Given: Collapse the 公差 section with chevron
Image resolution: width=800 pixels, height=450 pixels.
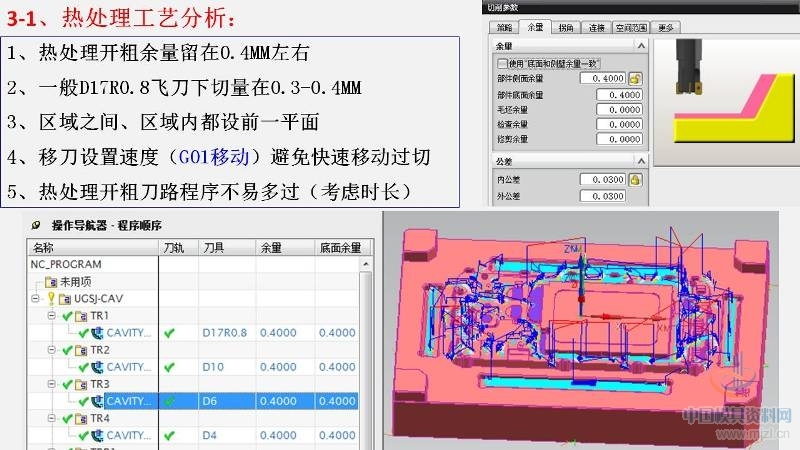Looking at the screenshot, I should tap(639, 160).
